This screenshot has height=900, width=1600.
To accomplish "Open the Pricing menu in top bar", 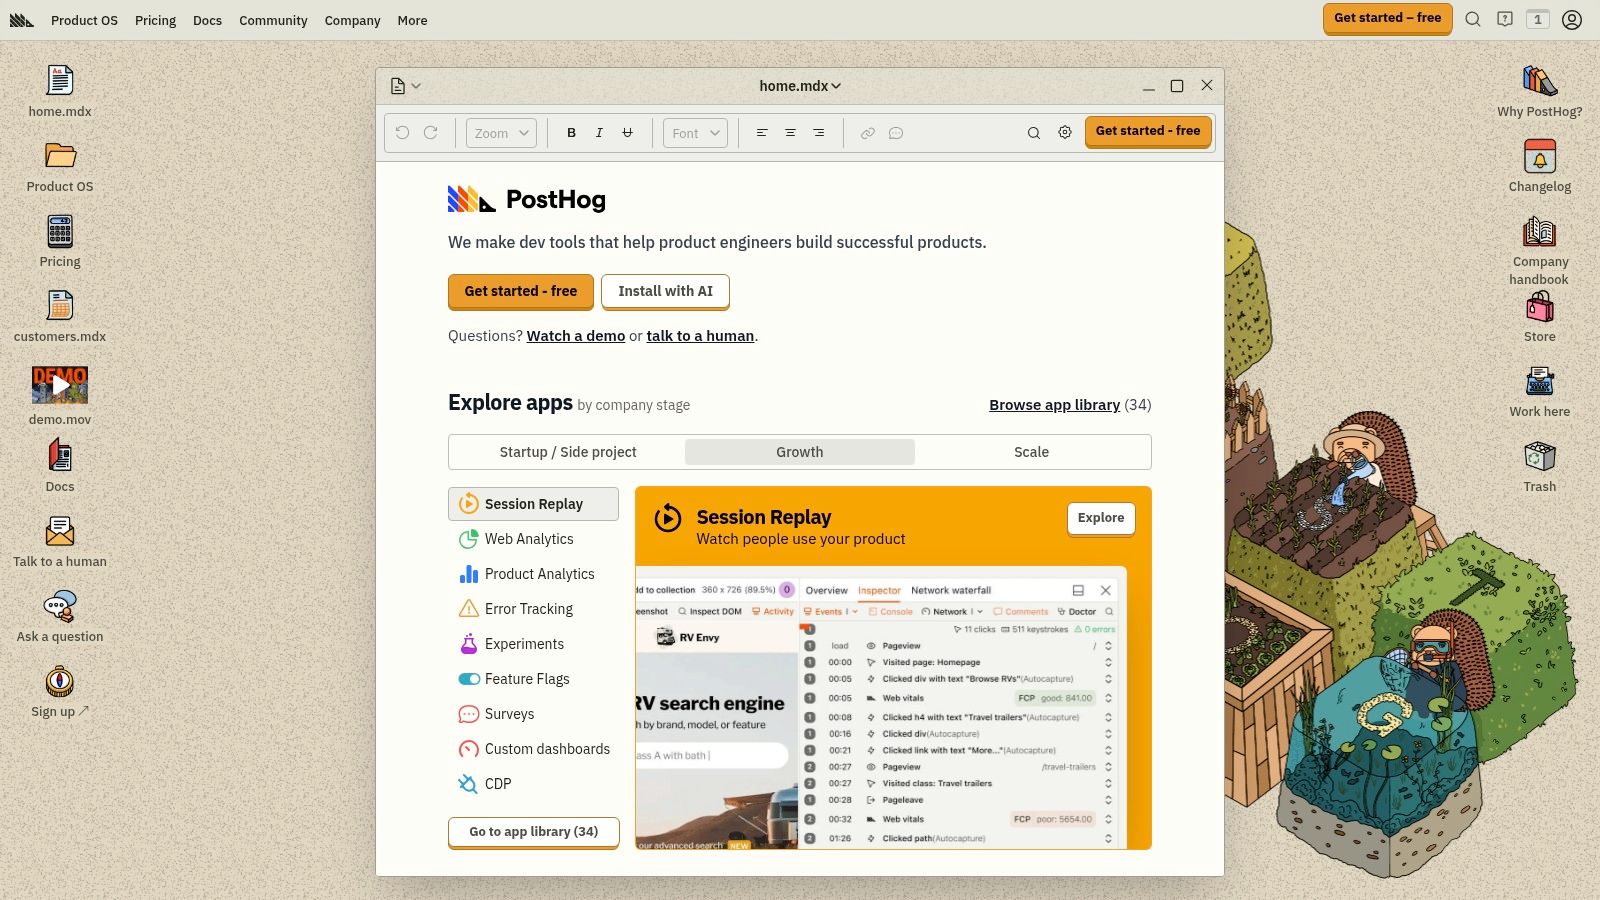I will [x=155, y=20].
